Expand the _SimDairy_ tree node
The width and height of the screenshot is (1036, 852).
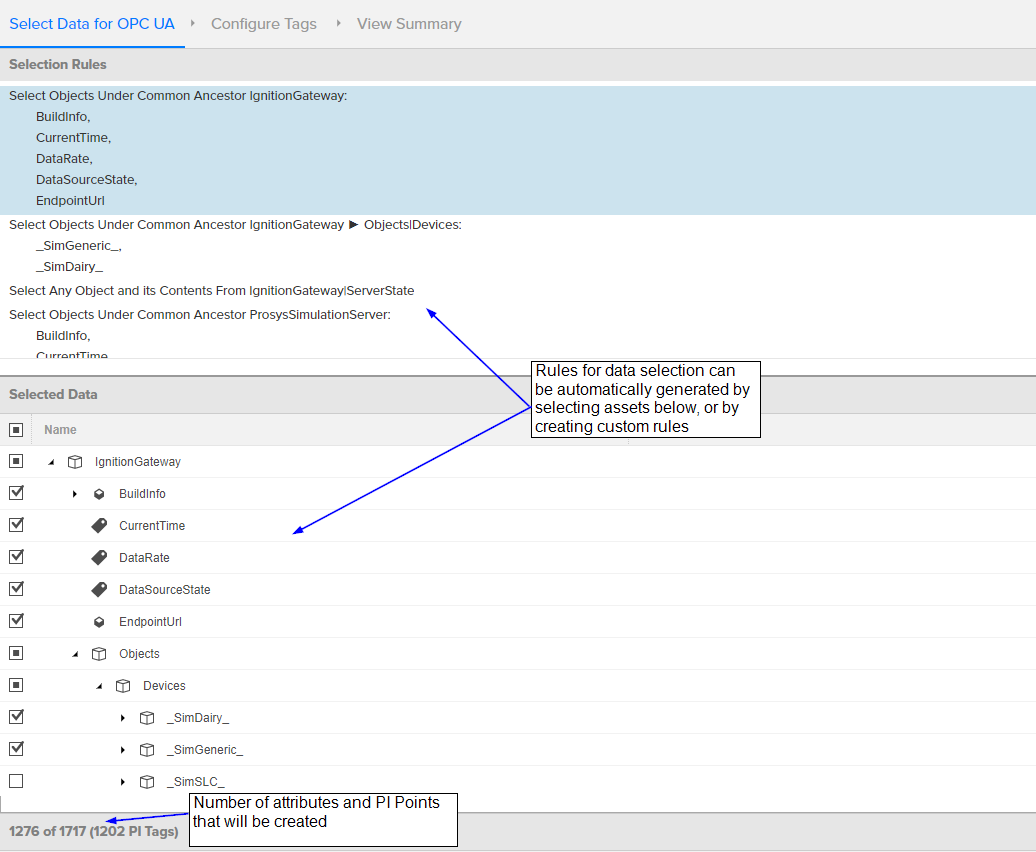(123, 718)
